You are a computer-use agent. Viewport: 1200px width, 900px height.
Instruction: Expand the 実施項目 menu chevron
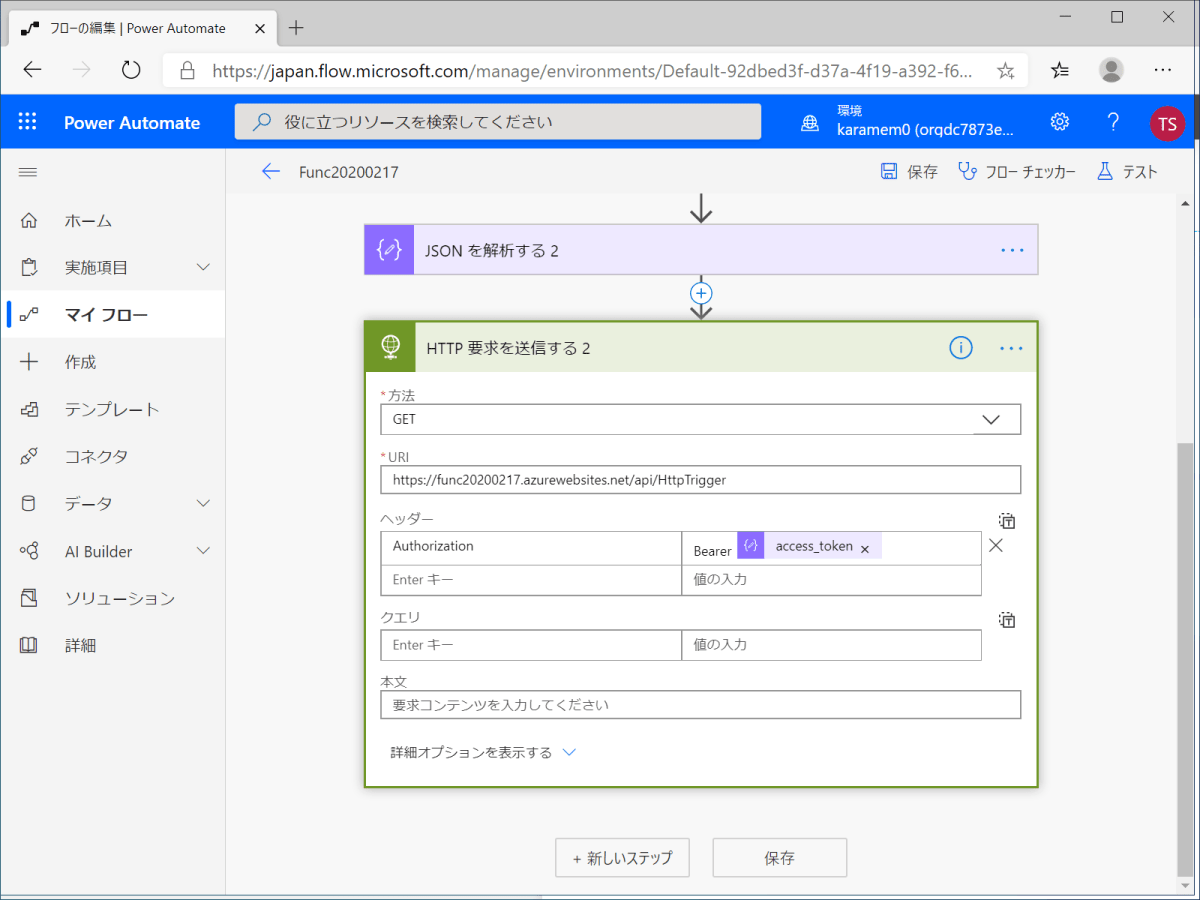pos(203,267)
